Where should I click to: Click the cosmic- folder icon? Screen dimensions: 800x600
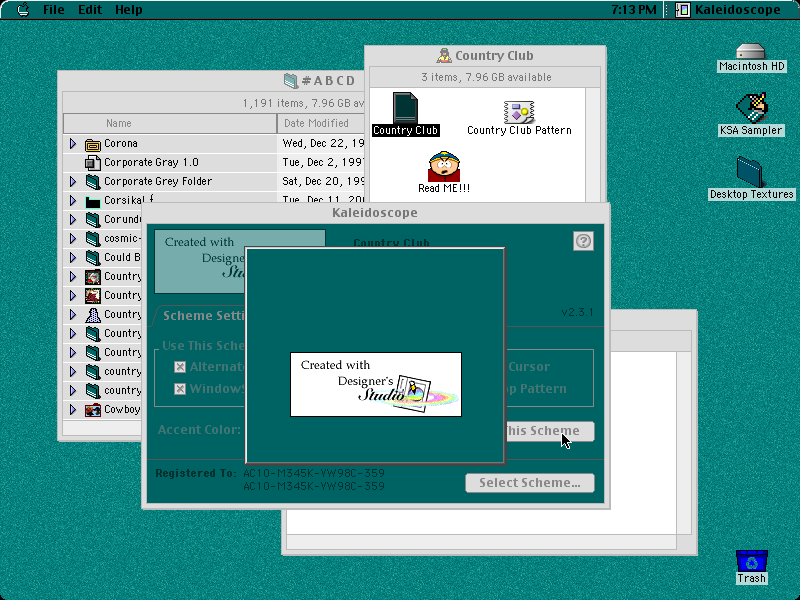(x=92, y=238)
